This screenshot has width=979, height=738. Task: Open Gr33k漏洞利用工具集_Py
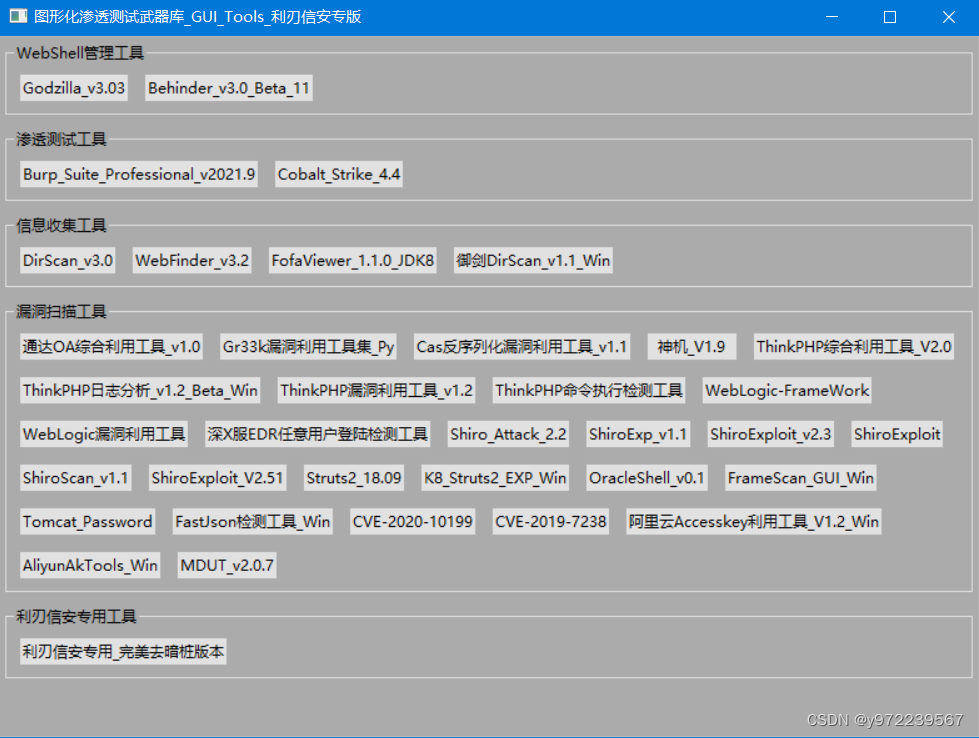tap(308, 347)
